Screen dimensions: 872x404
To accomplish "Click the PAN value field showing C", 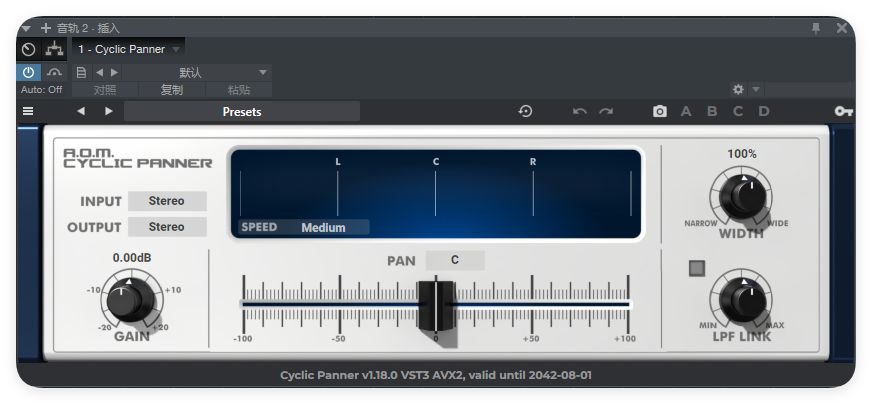I will 455,260.
